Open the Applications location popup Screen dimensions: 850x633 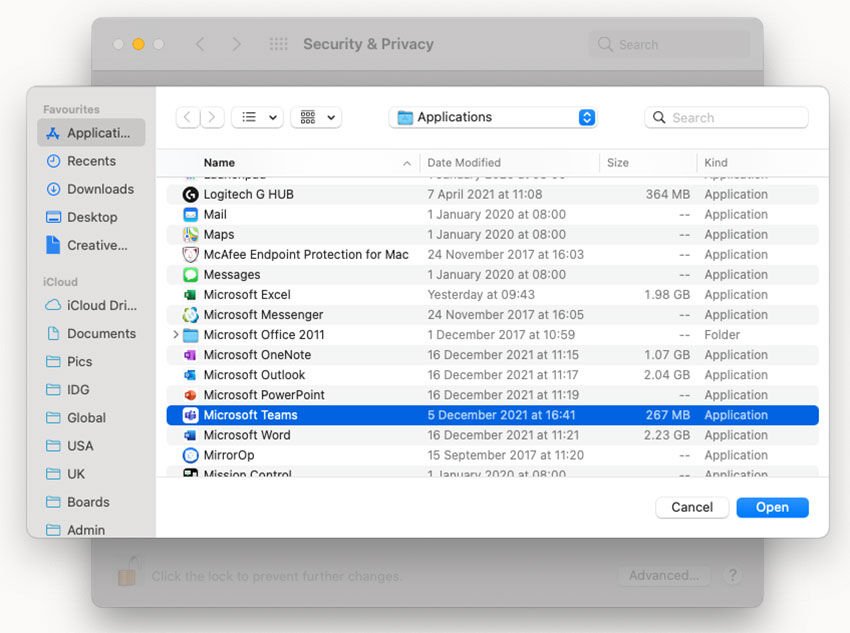[493, 117]
